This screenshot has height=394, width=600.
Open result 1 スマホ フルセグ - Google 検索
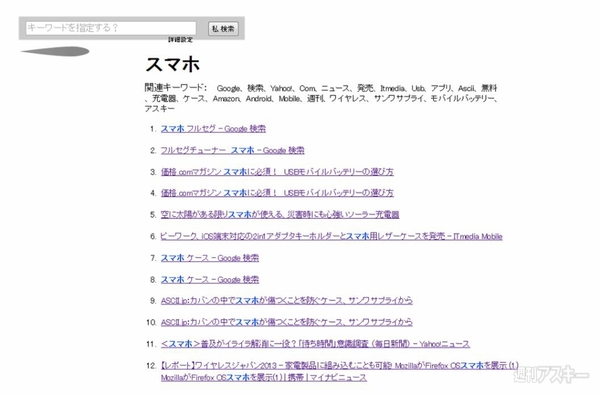[x=213, y=129]
